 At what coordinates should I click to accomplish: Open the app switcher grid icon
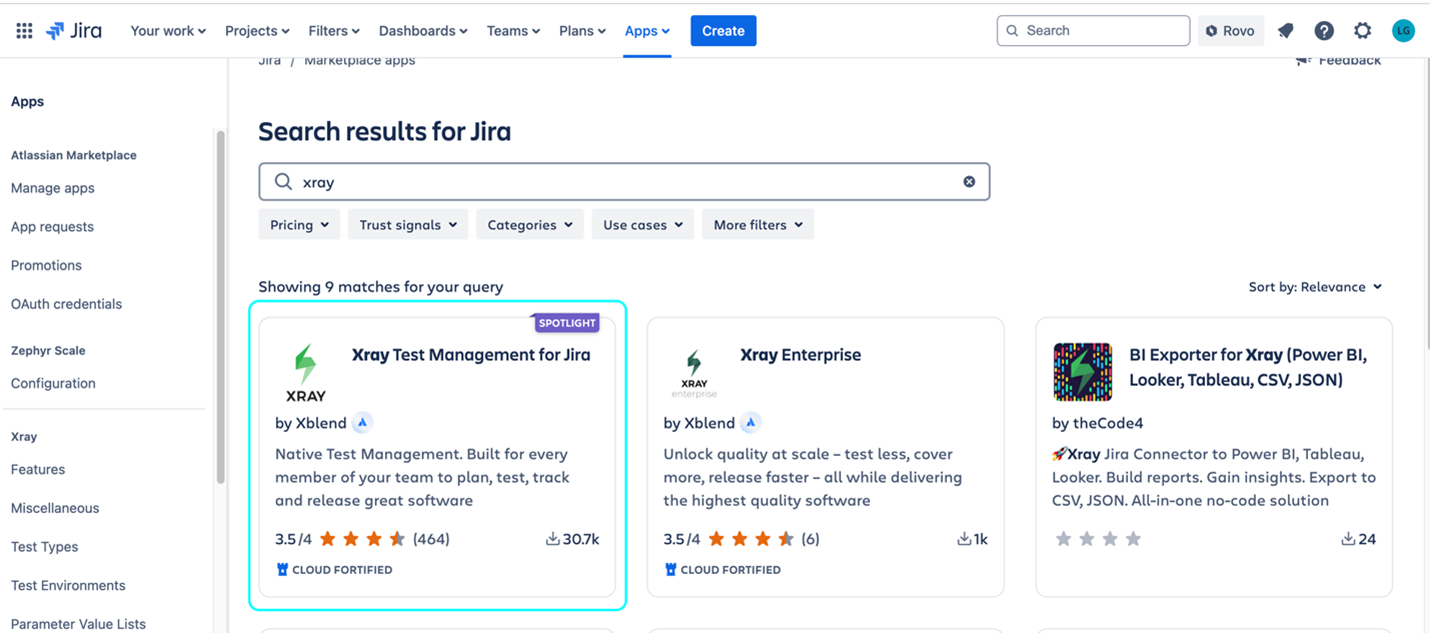tap(24, 31)
